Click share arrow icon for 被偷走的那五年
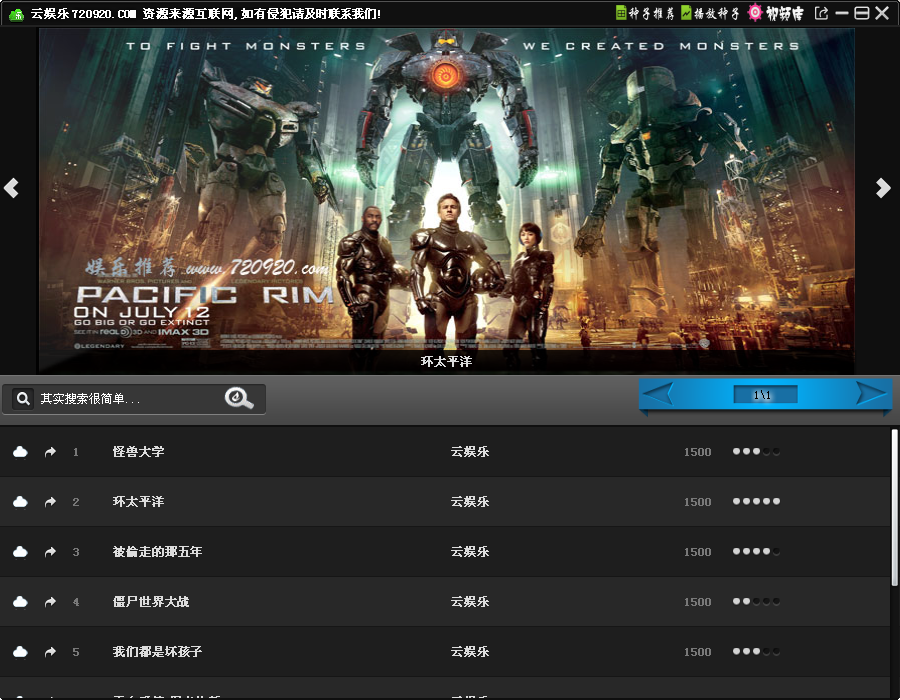The width and height of the screenshot is (900, 700). coord(51,552)
